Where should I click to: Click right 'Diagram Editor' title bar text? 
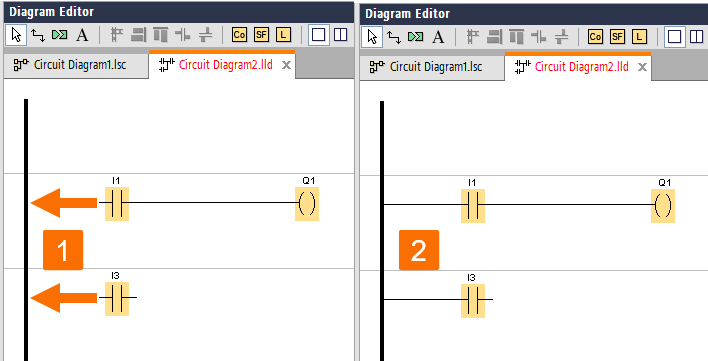[407, 14]
